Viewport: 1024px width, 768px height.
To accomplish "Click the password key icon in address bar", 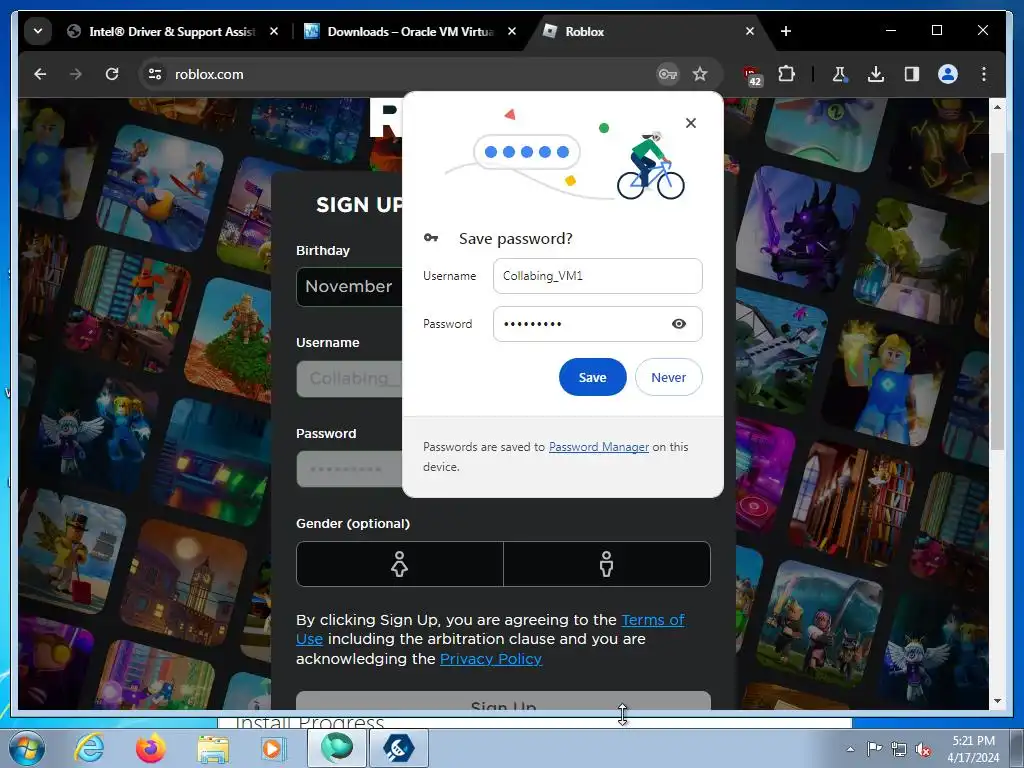I will (667, 74).
